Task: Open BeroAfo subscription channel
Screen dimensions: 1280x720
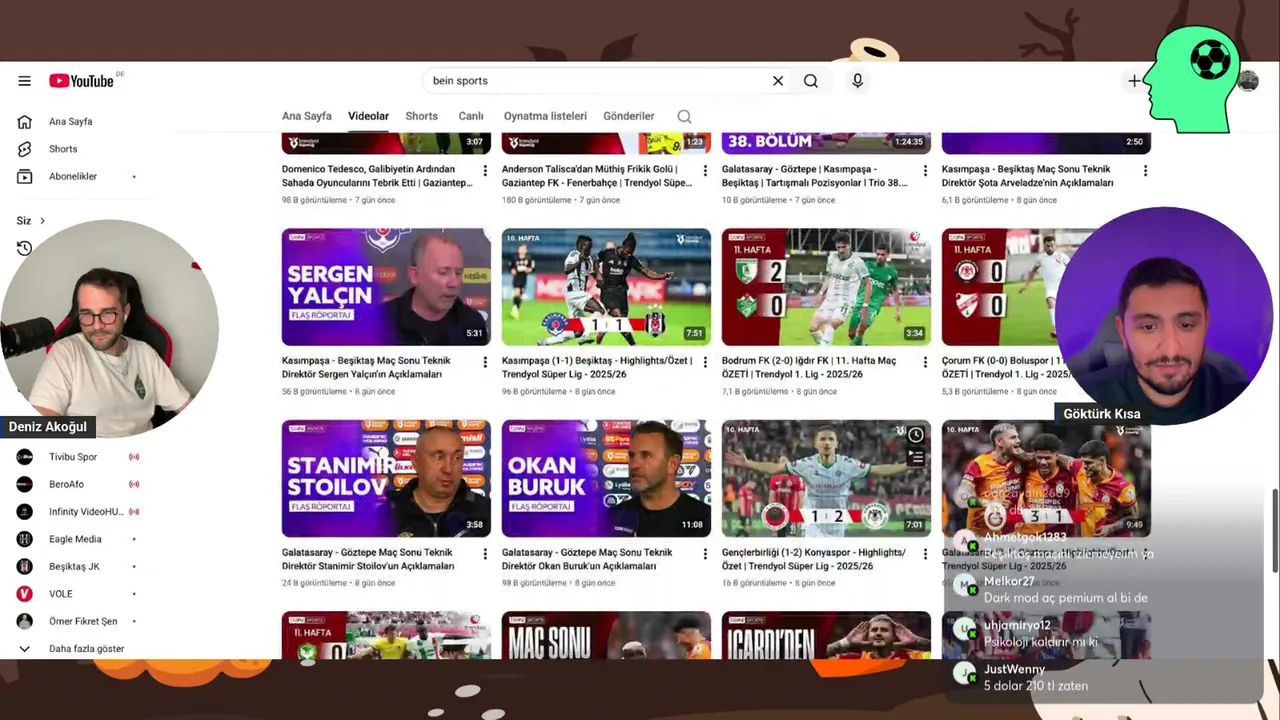Action: 66,484
